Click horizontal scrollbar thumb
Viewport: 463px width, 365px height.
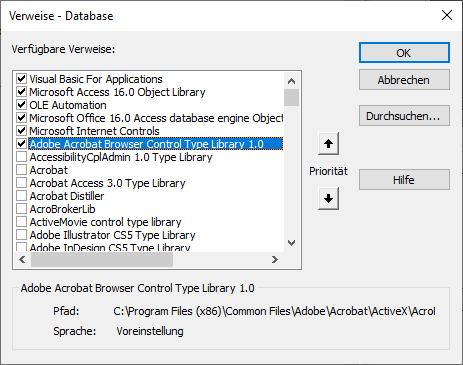[x=102, y=259]
